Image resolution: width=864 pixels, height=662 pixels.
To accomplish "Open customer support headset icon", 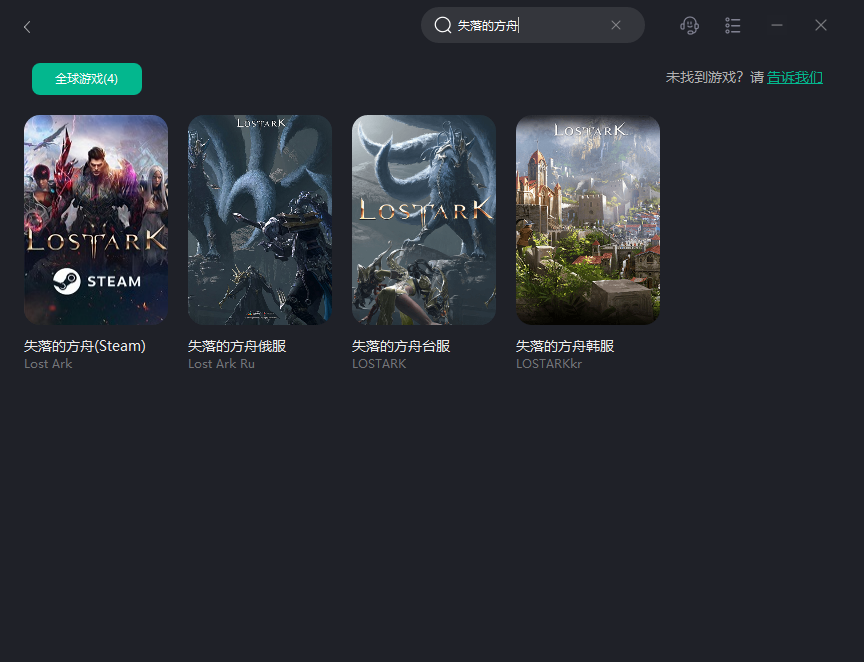I will 689,25.
